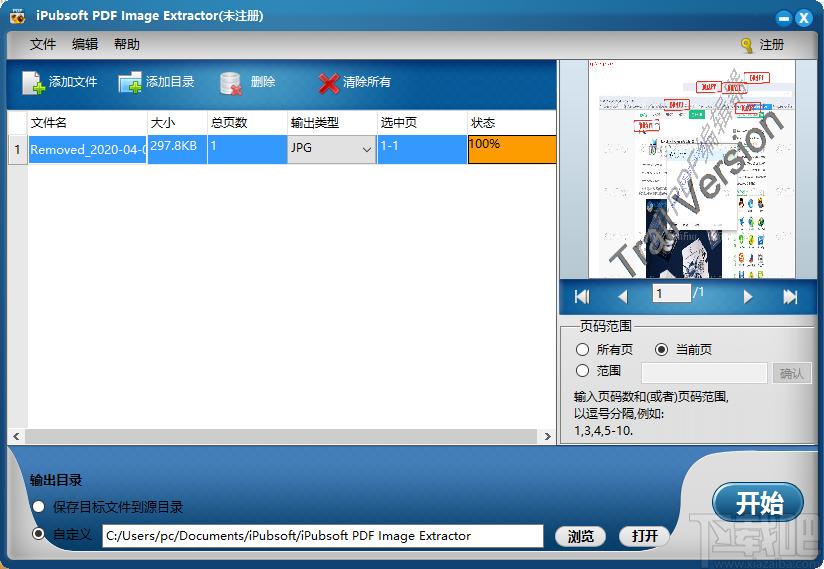Viewport: 824px width, 569px height.
Task: Click the app logo in title bar
Action: coord(17,16)
